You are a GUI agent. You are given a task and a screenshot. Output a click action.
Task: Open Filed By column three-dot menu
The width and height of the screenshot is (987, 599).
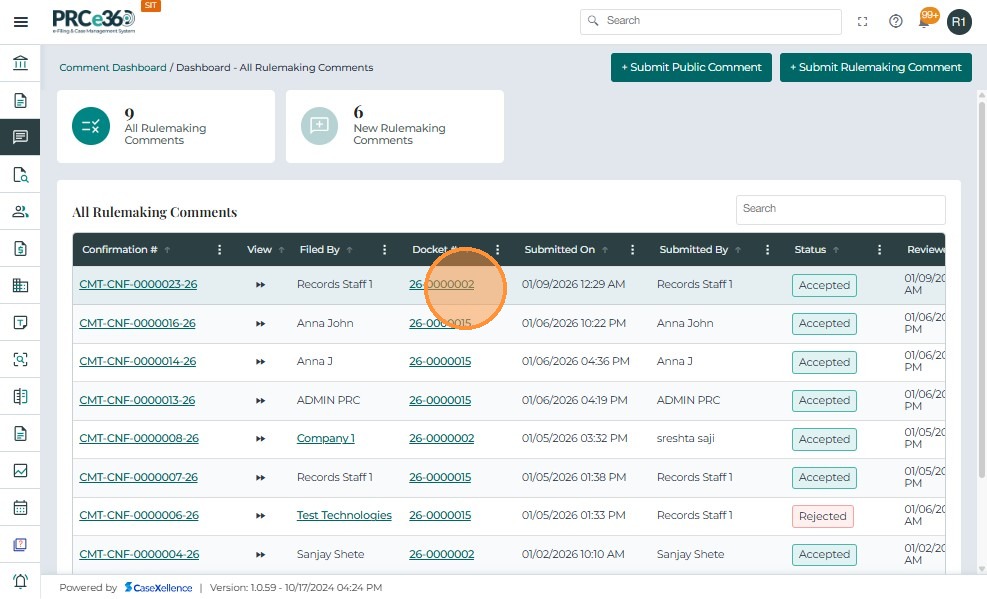[x=384, y=250]
